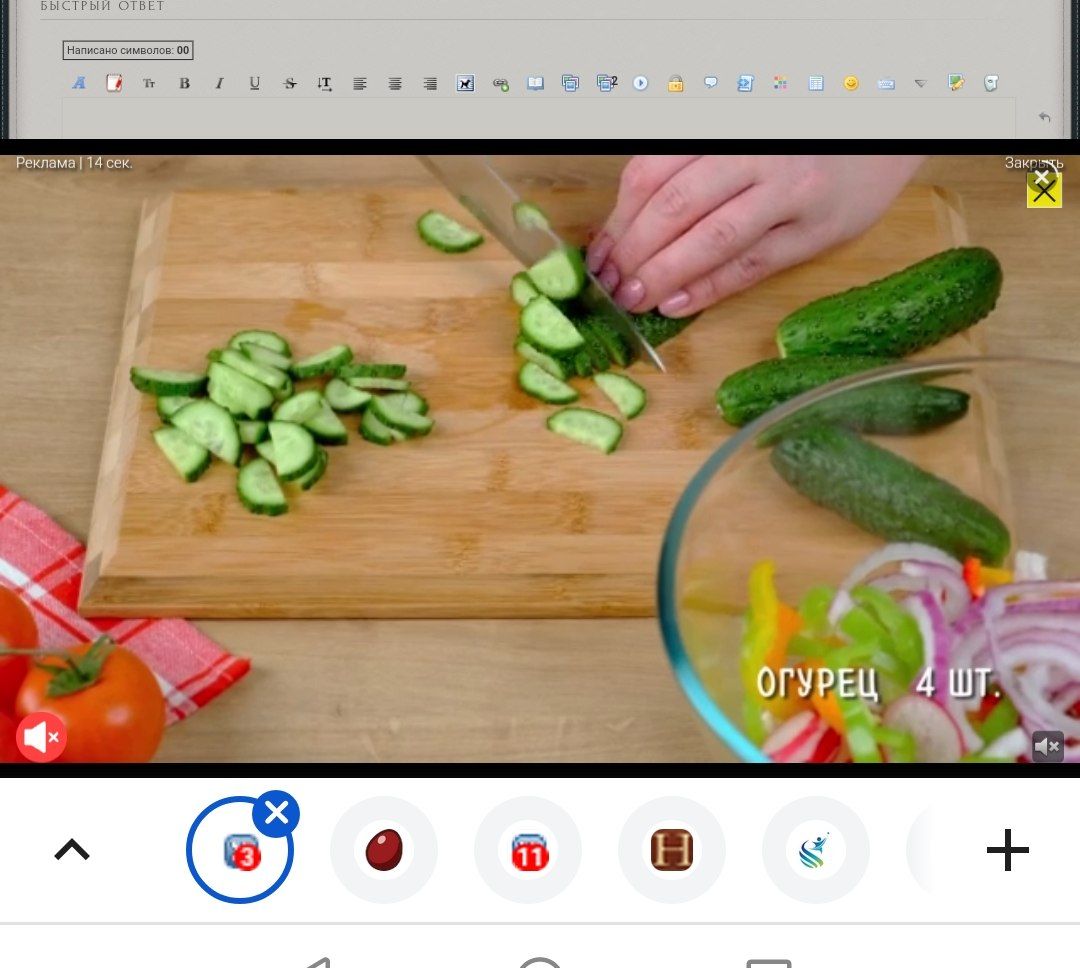Click the yellow padlock hidden-text icon

676,83
